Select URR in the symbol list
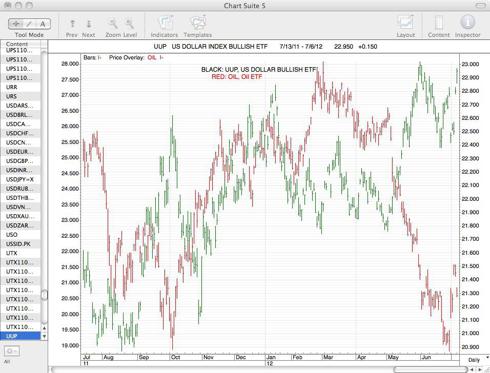The width and height of the screenshot is (490, 373). pyautogui.click(x=20, y=87)
